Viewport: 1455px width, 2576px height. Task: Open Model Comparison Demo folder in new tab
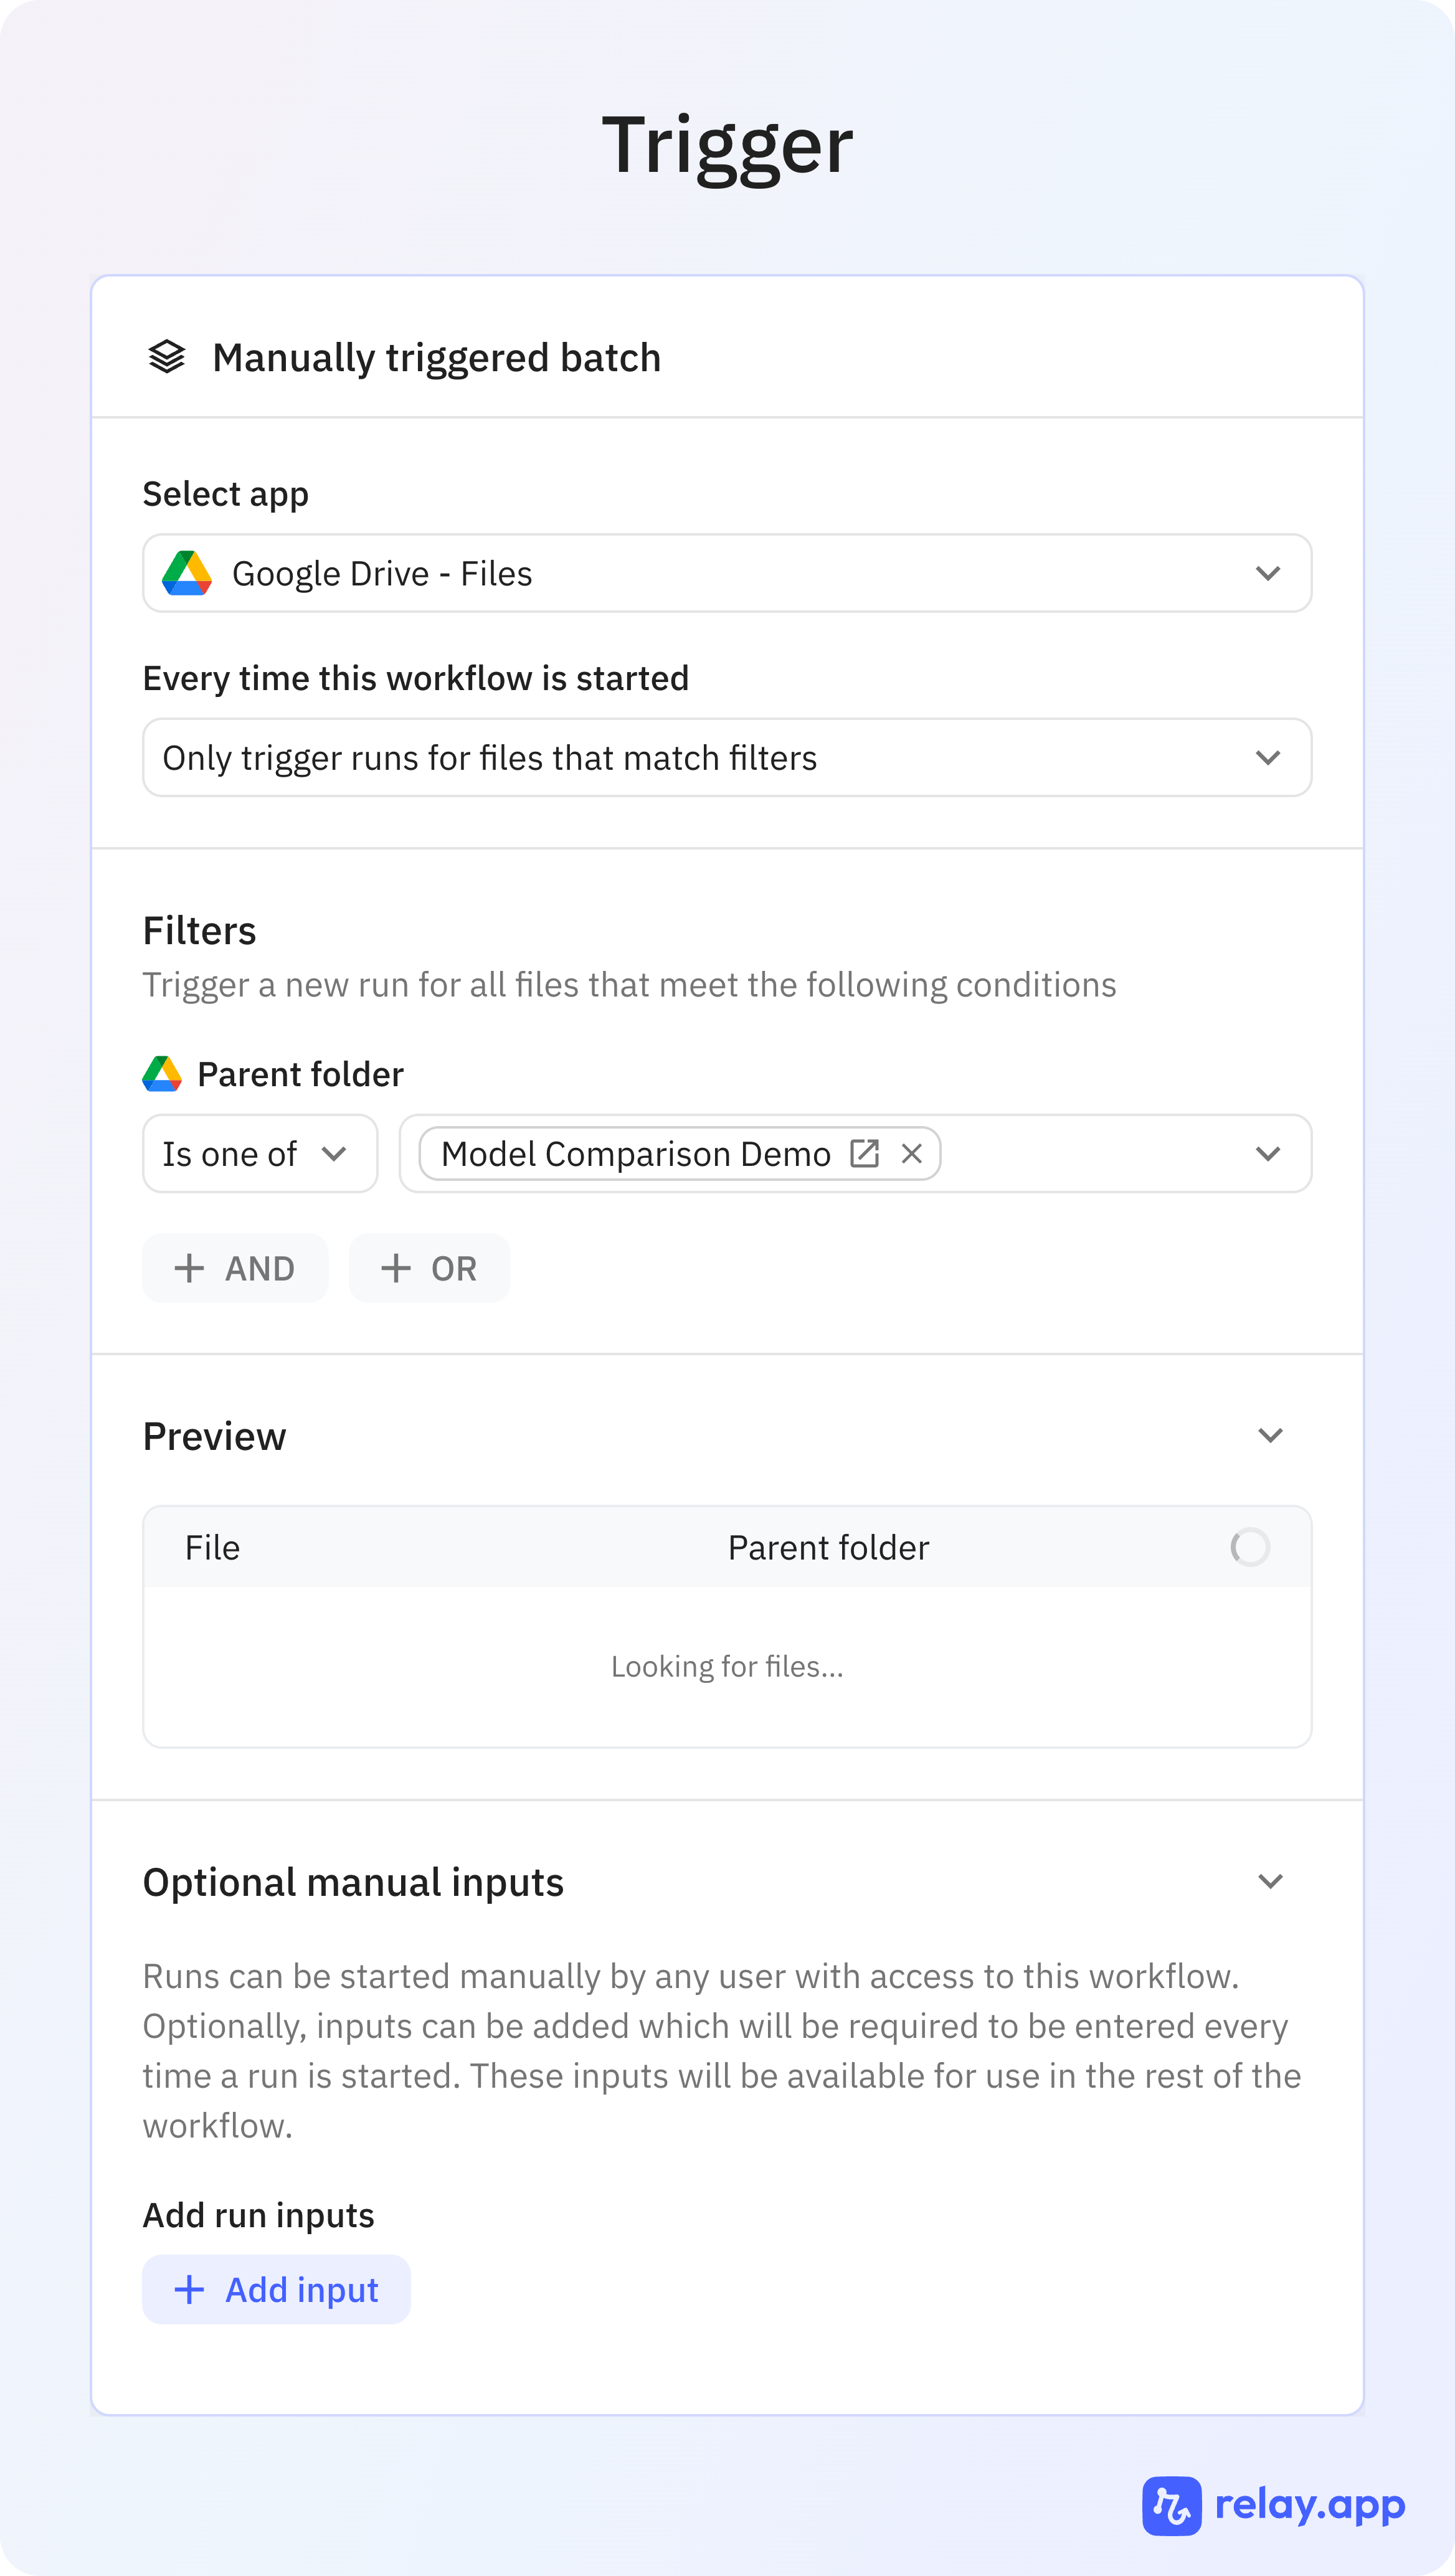[864, 1153]
